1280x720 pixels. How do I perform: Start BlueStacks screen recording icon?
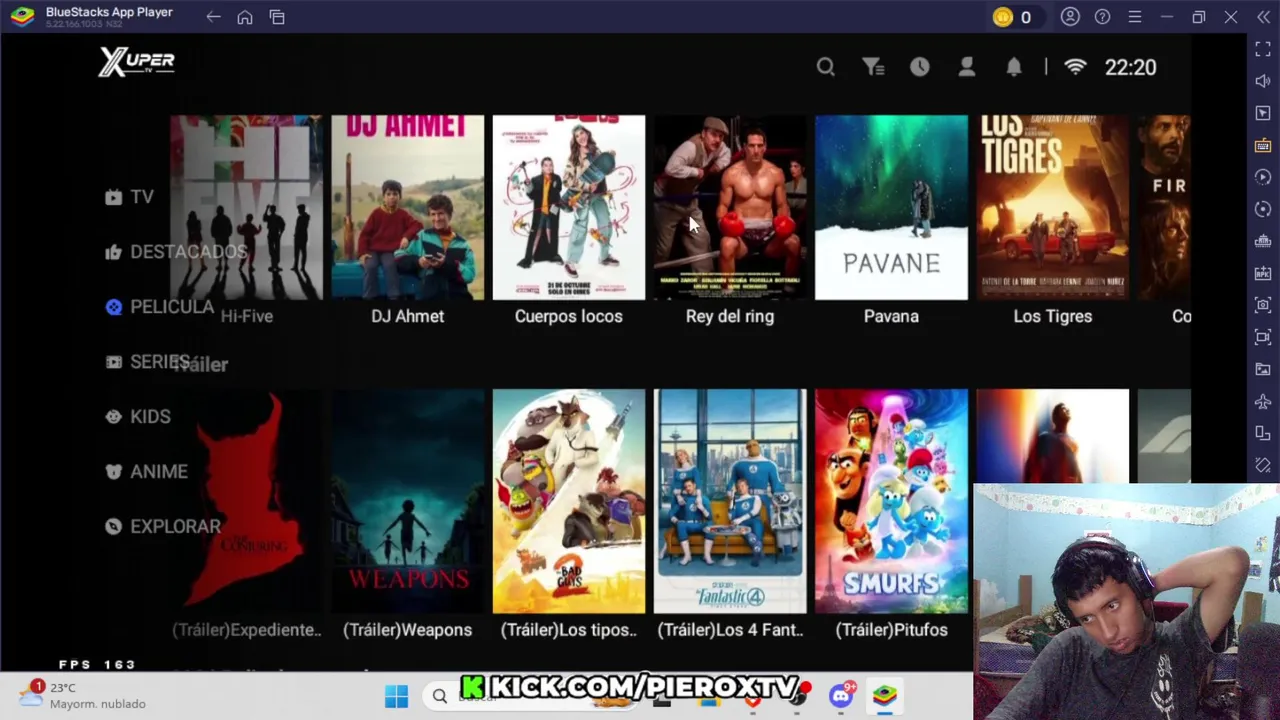[x=1263, y=337]
